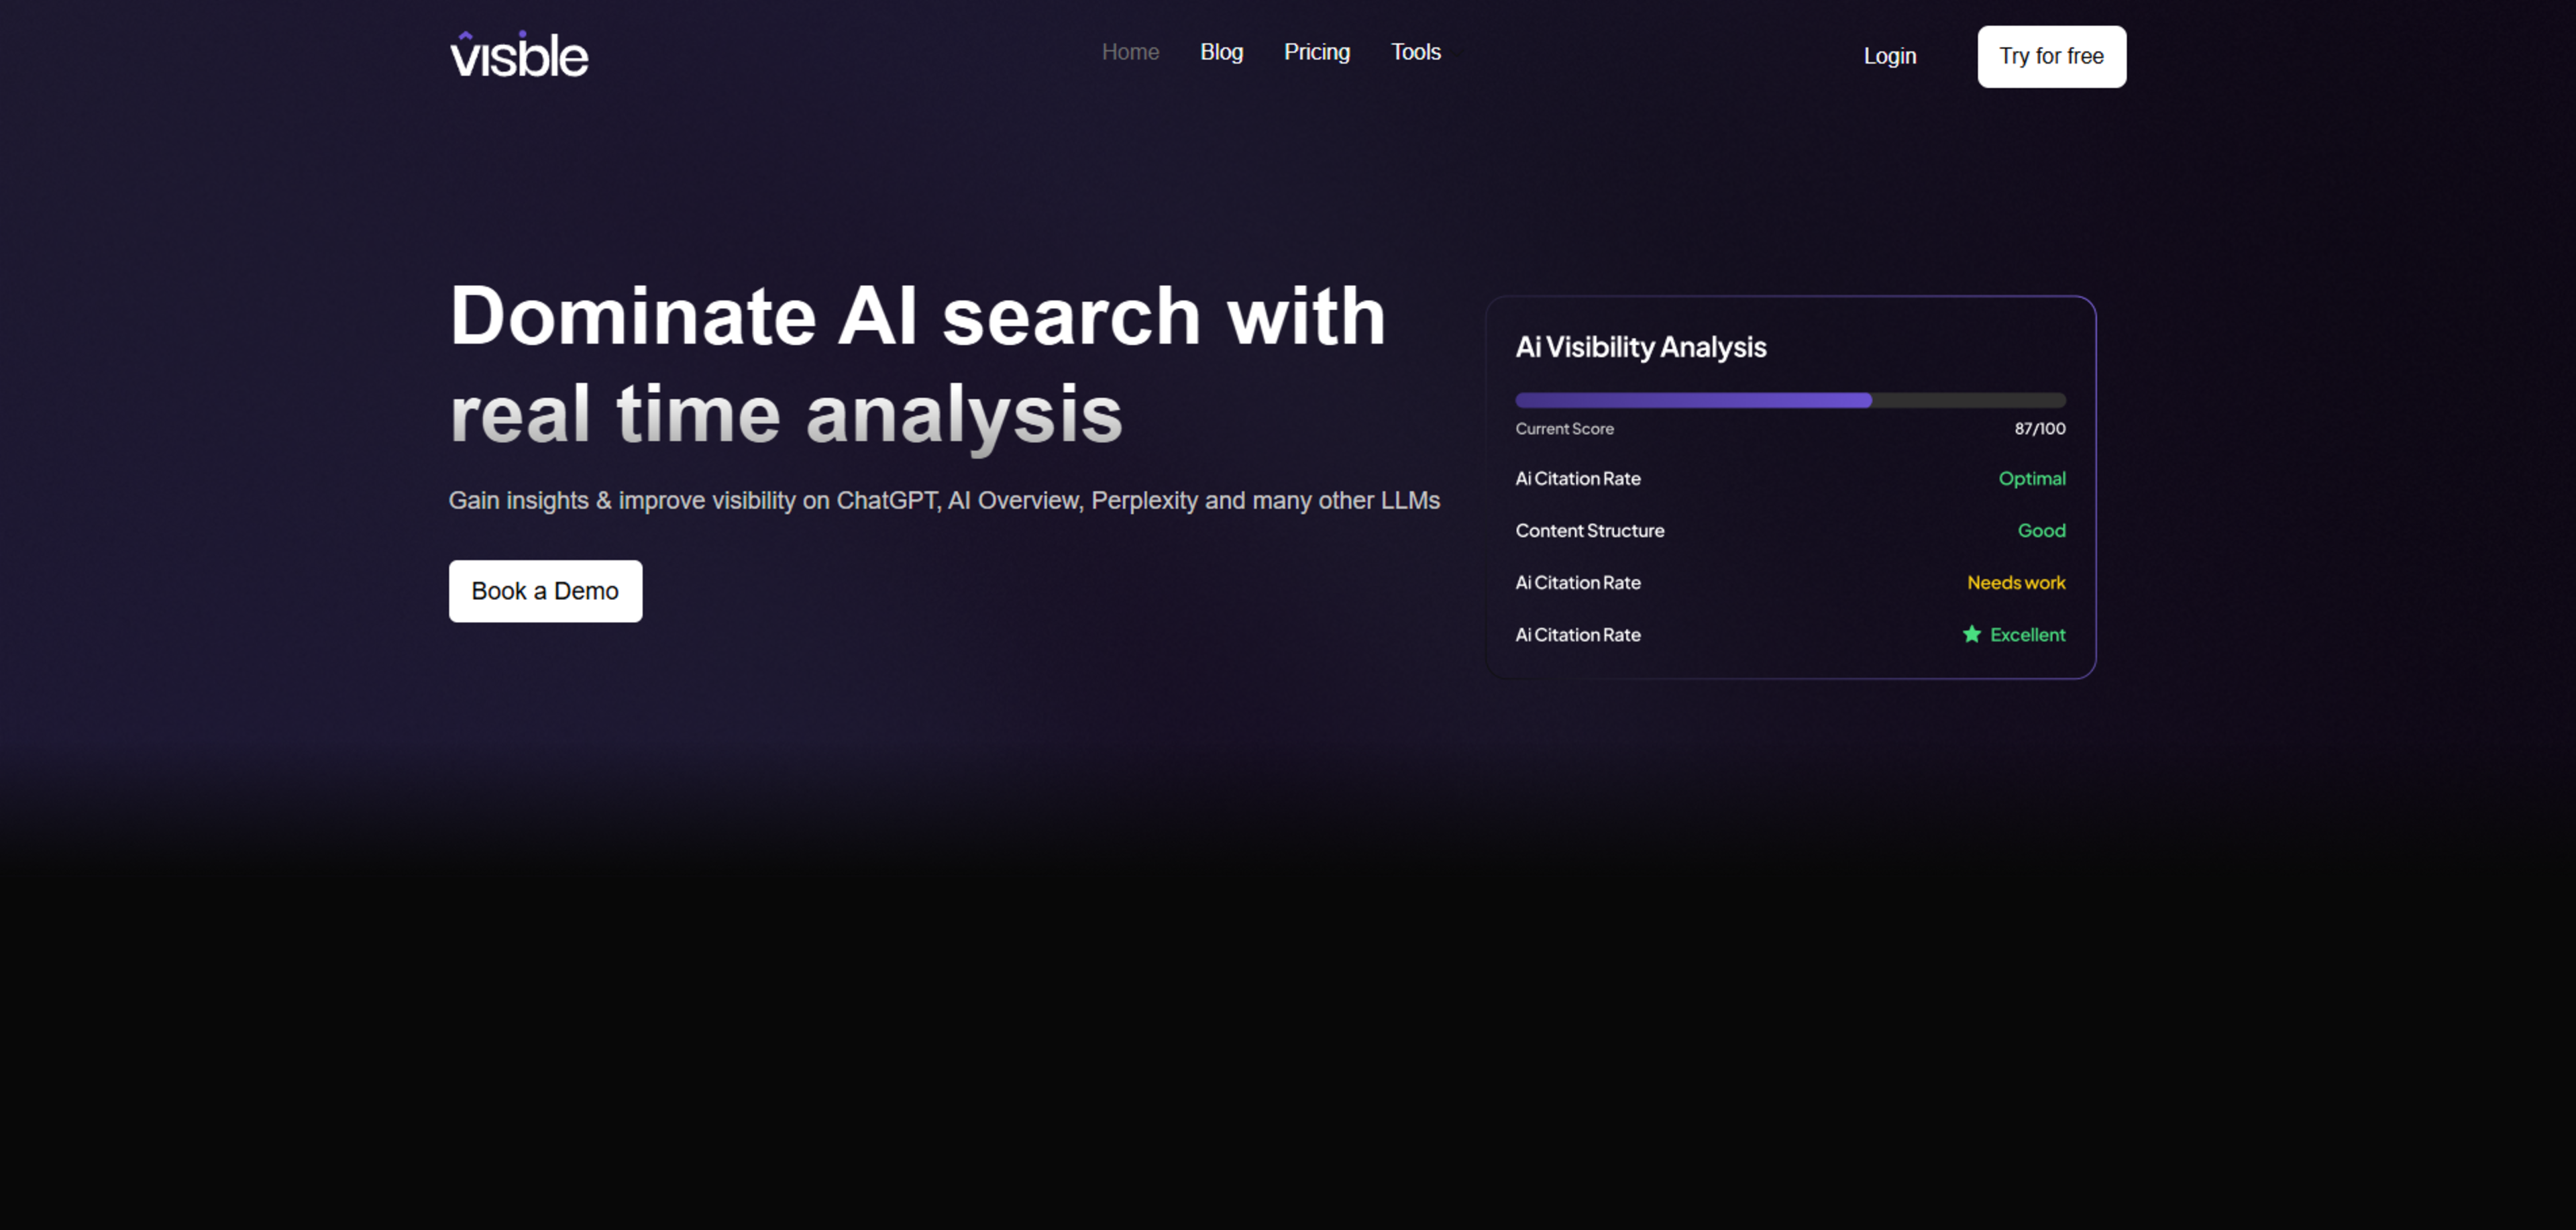Click the Optimal status label

coord(2031,478)
